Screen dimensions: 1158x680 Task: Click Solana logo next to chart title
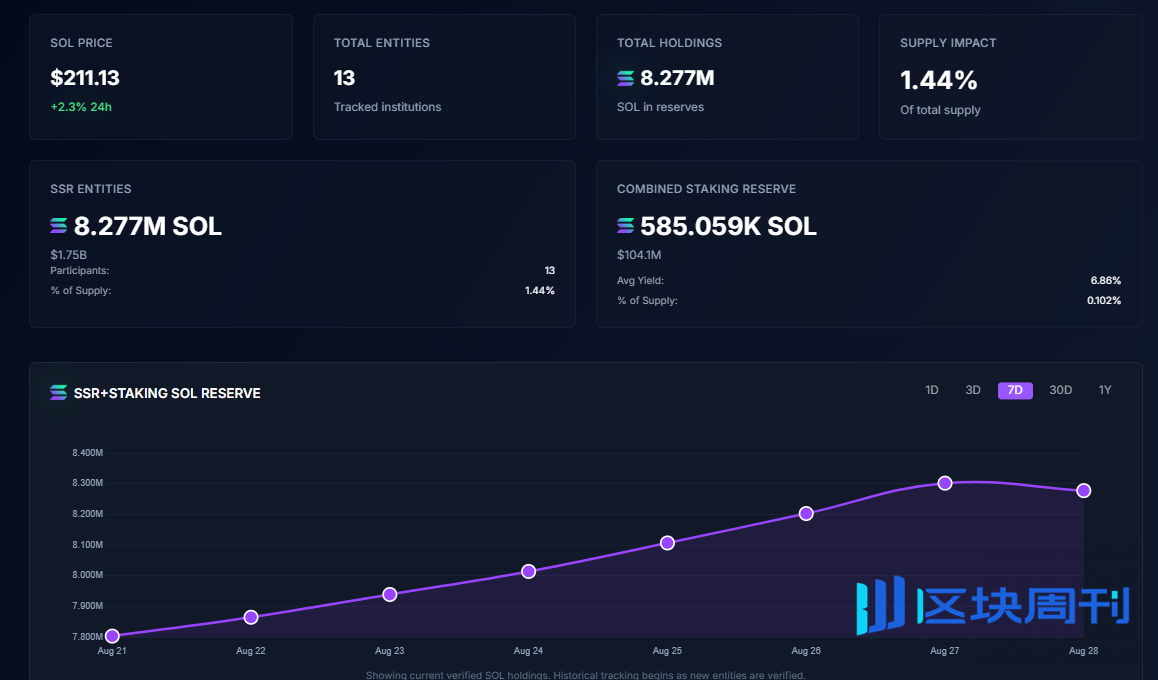click(59, 393)
